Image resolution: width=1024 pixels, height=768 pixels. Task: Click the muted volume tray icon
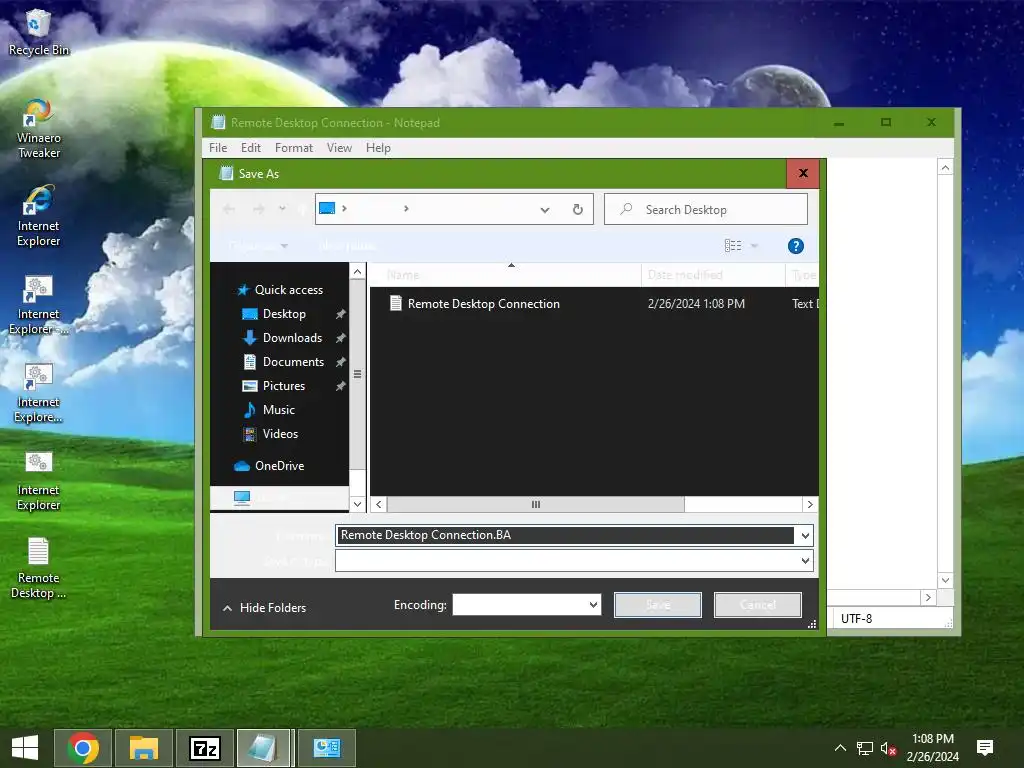pyautogui.click(x=888, y=748)
